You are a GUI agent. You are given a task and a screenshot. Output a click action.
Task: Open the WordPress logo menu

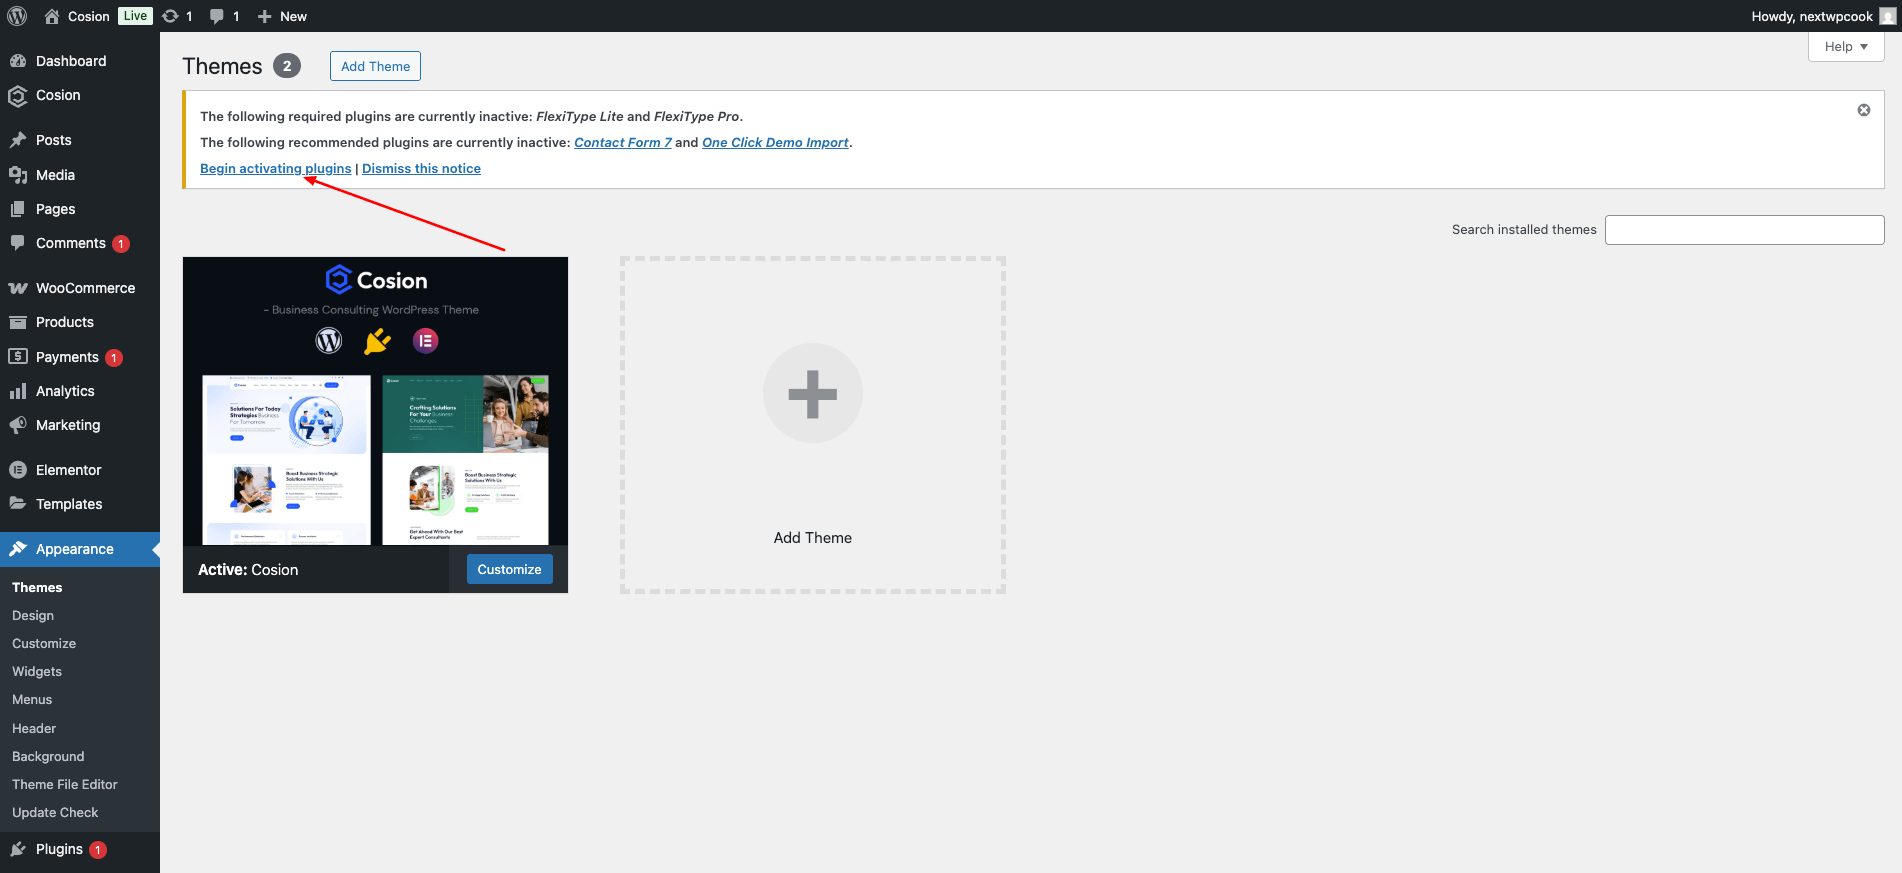click(17, 16)
